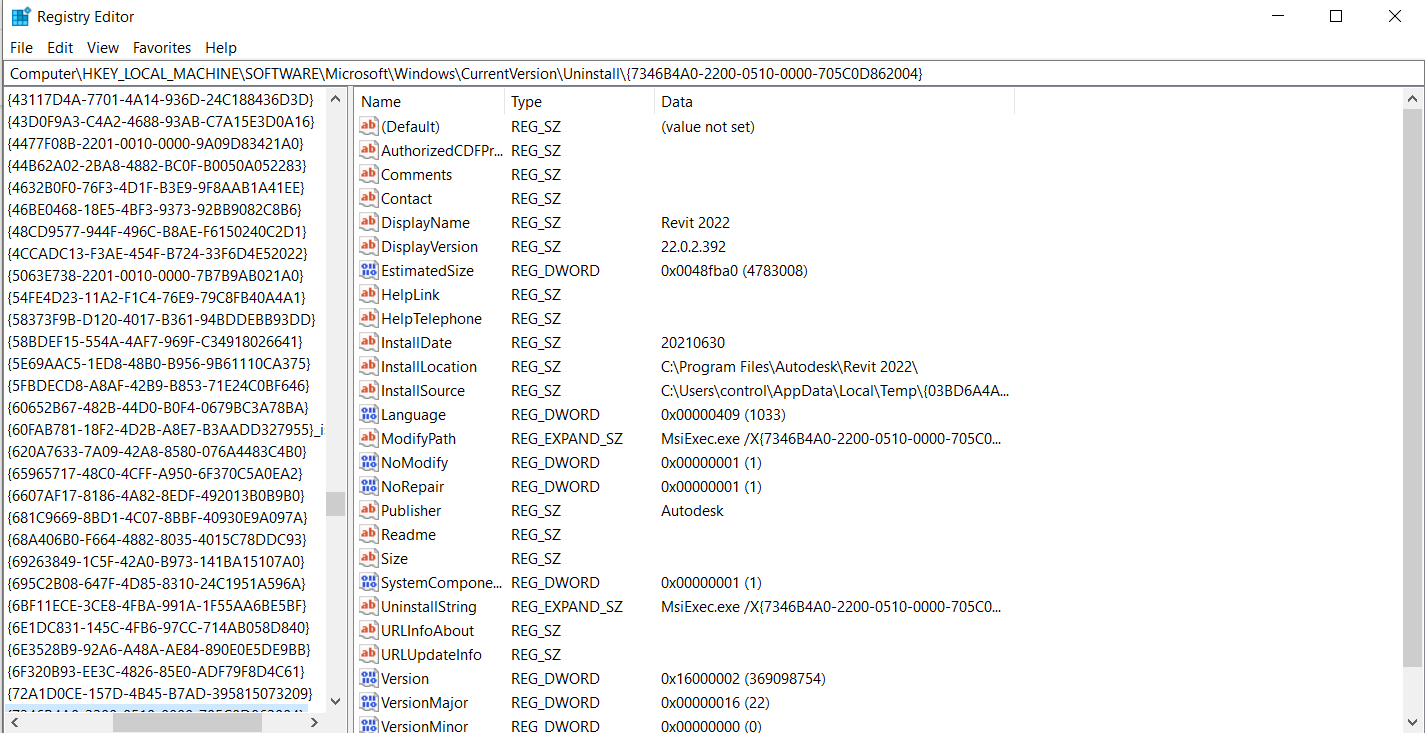
Task: Click the '0x16000002 (369098754)' Version data
Action: pos(743,679)
